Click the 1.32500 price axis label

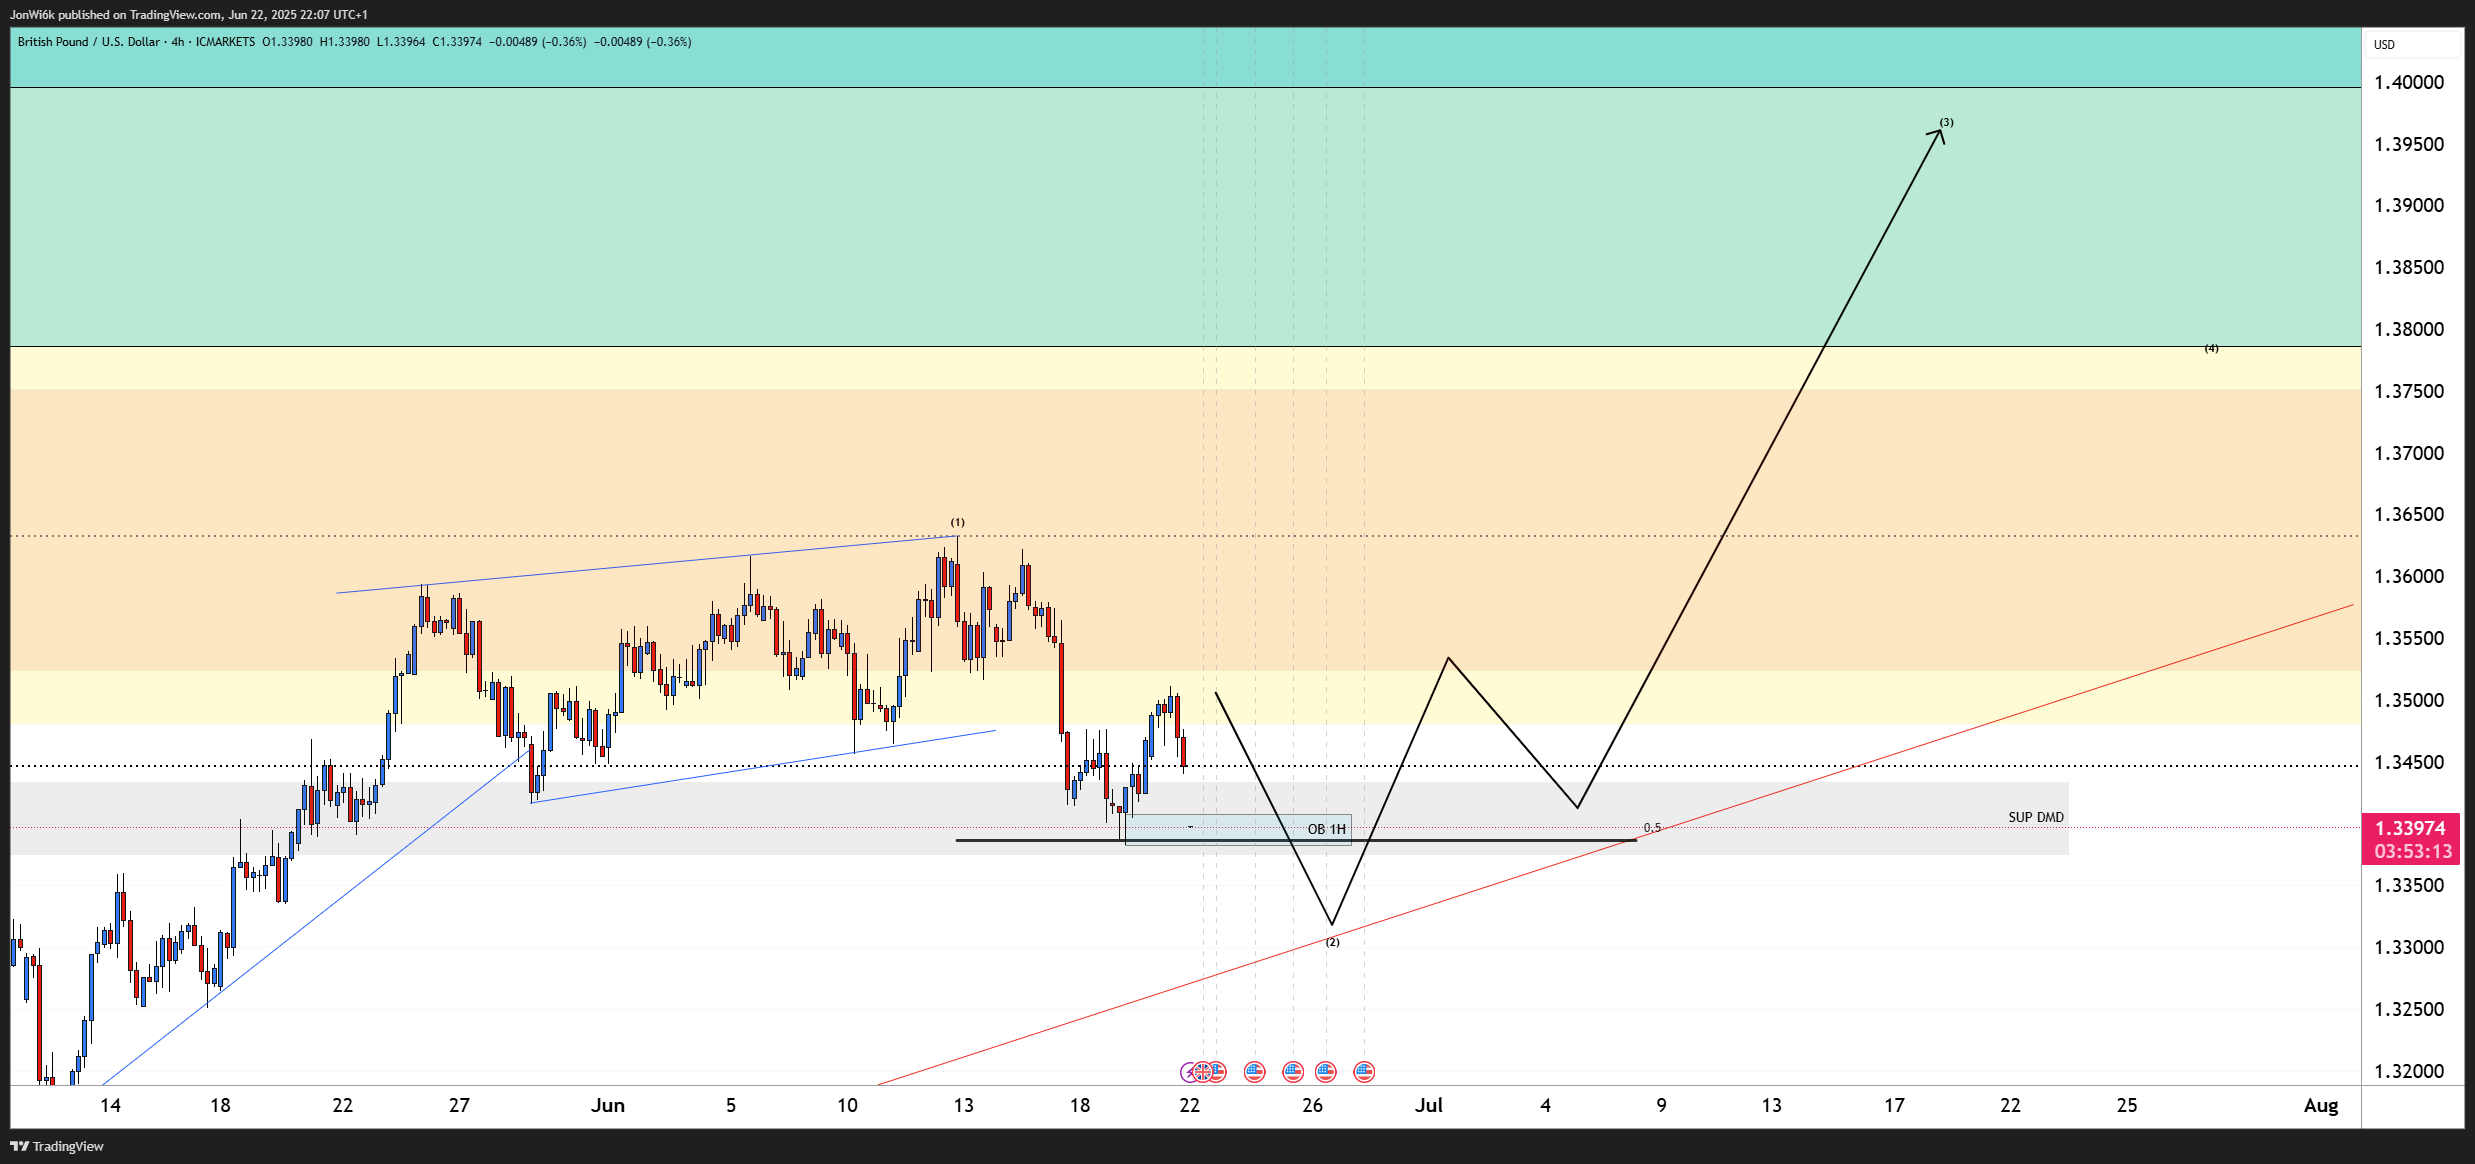[2409, 1010]
